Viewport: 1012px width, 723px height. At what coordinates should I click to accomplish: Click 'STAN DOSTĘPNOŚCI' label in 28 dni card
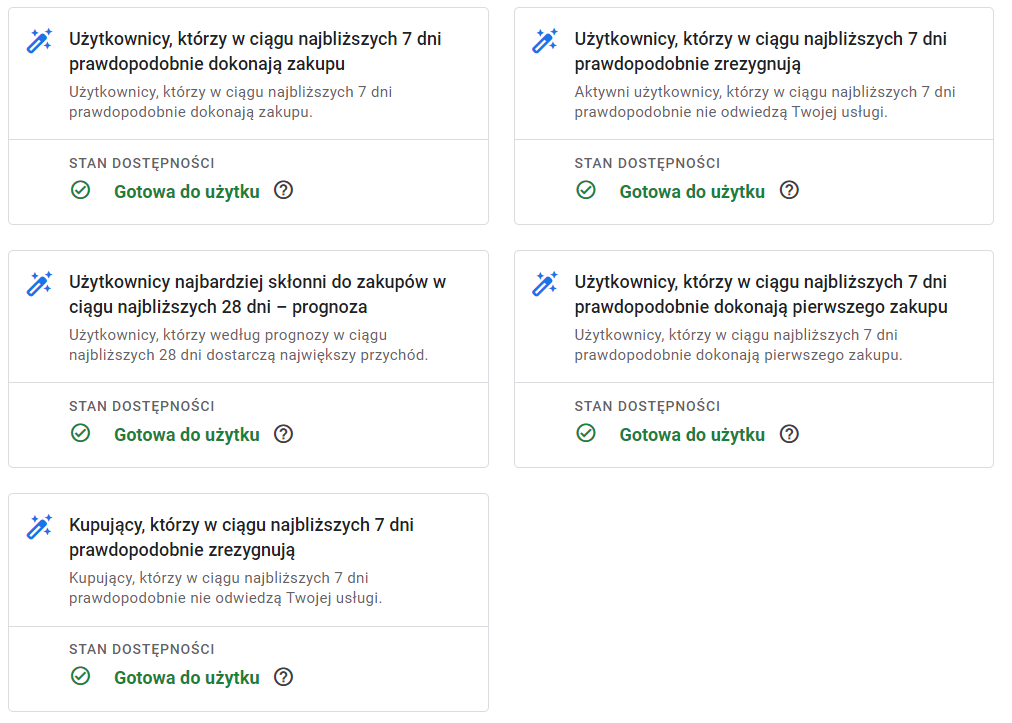click(142, 406)
